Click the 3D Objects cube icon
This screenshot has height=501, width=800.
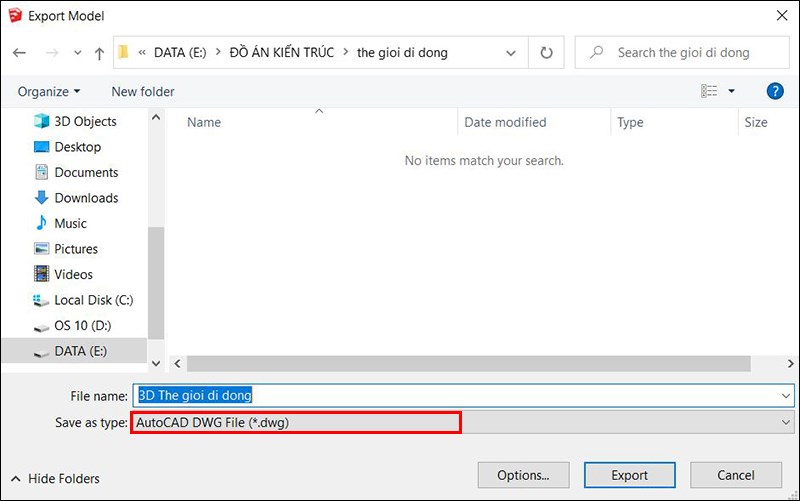(41, 121)
